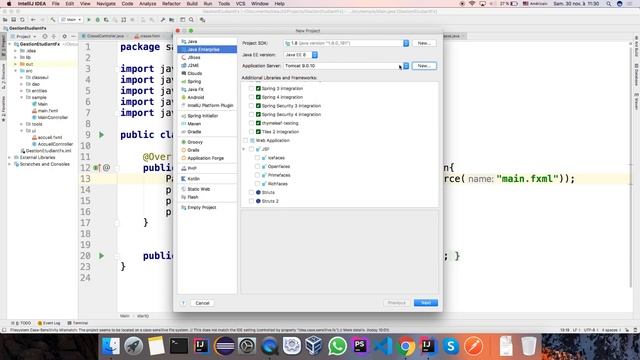Open Skype from the Dock

point(451,346)
